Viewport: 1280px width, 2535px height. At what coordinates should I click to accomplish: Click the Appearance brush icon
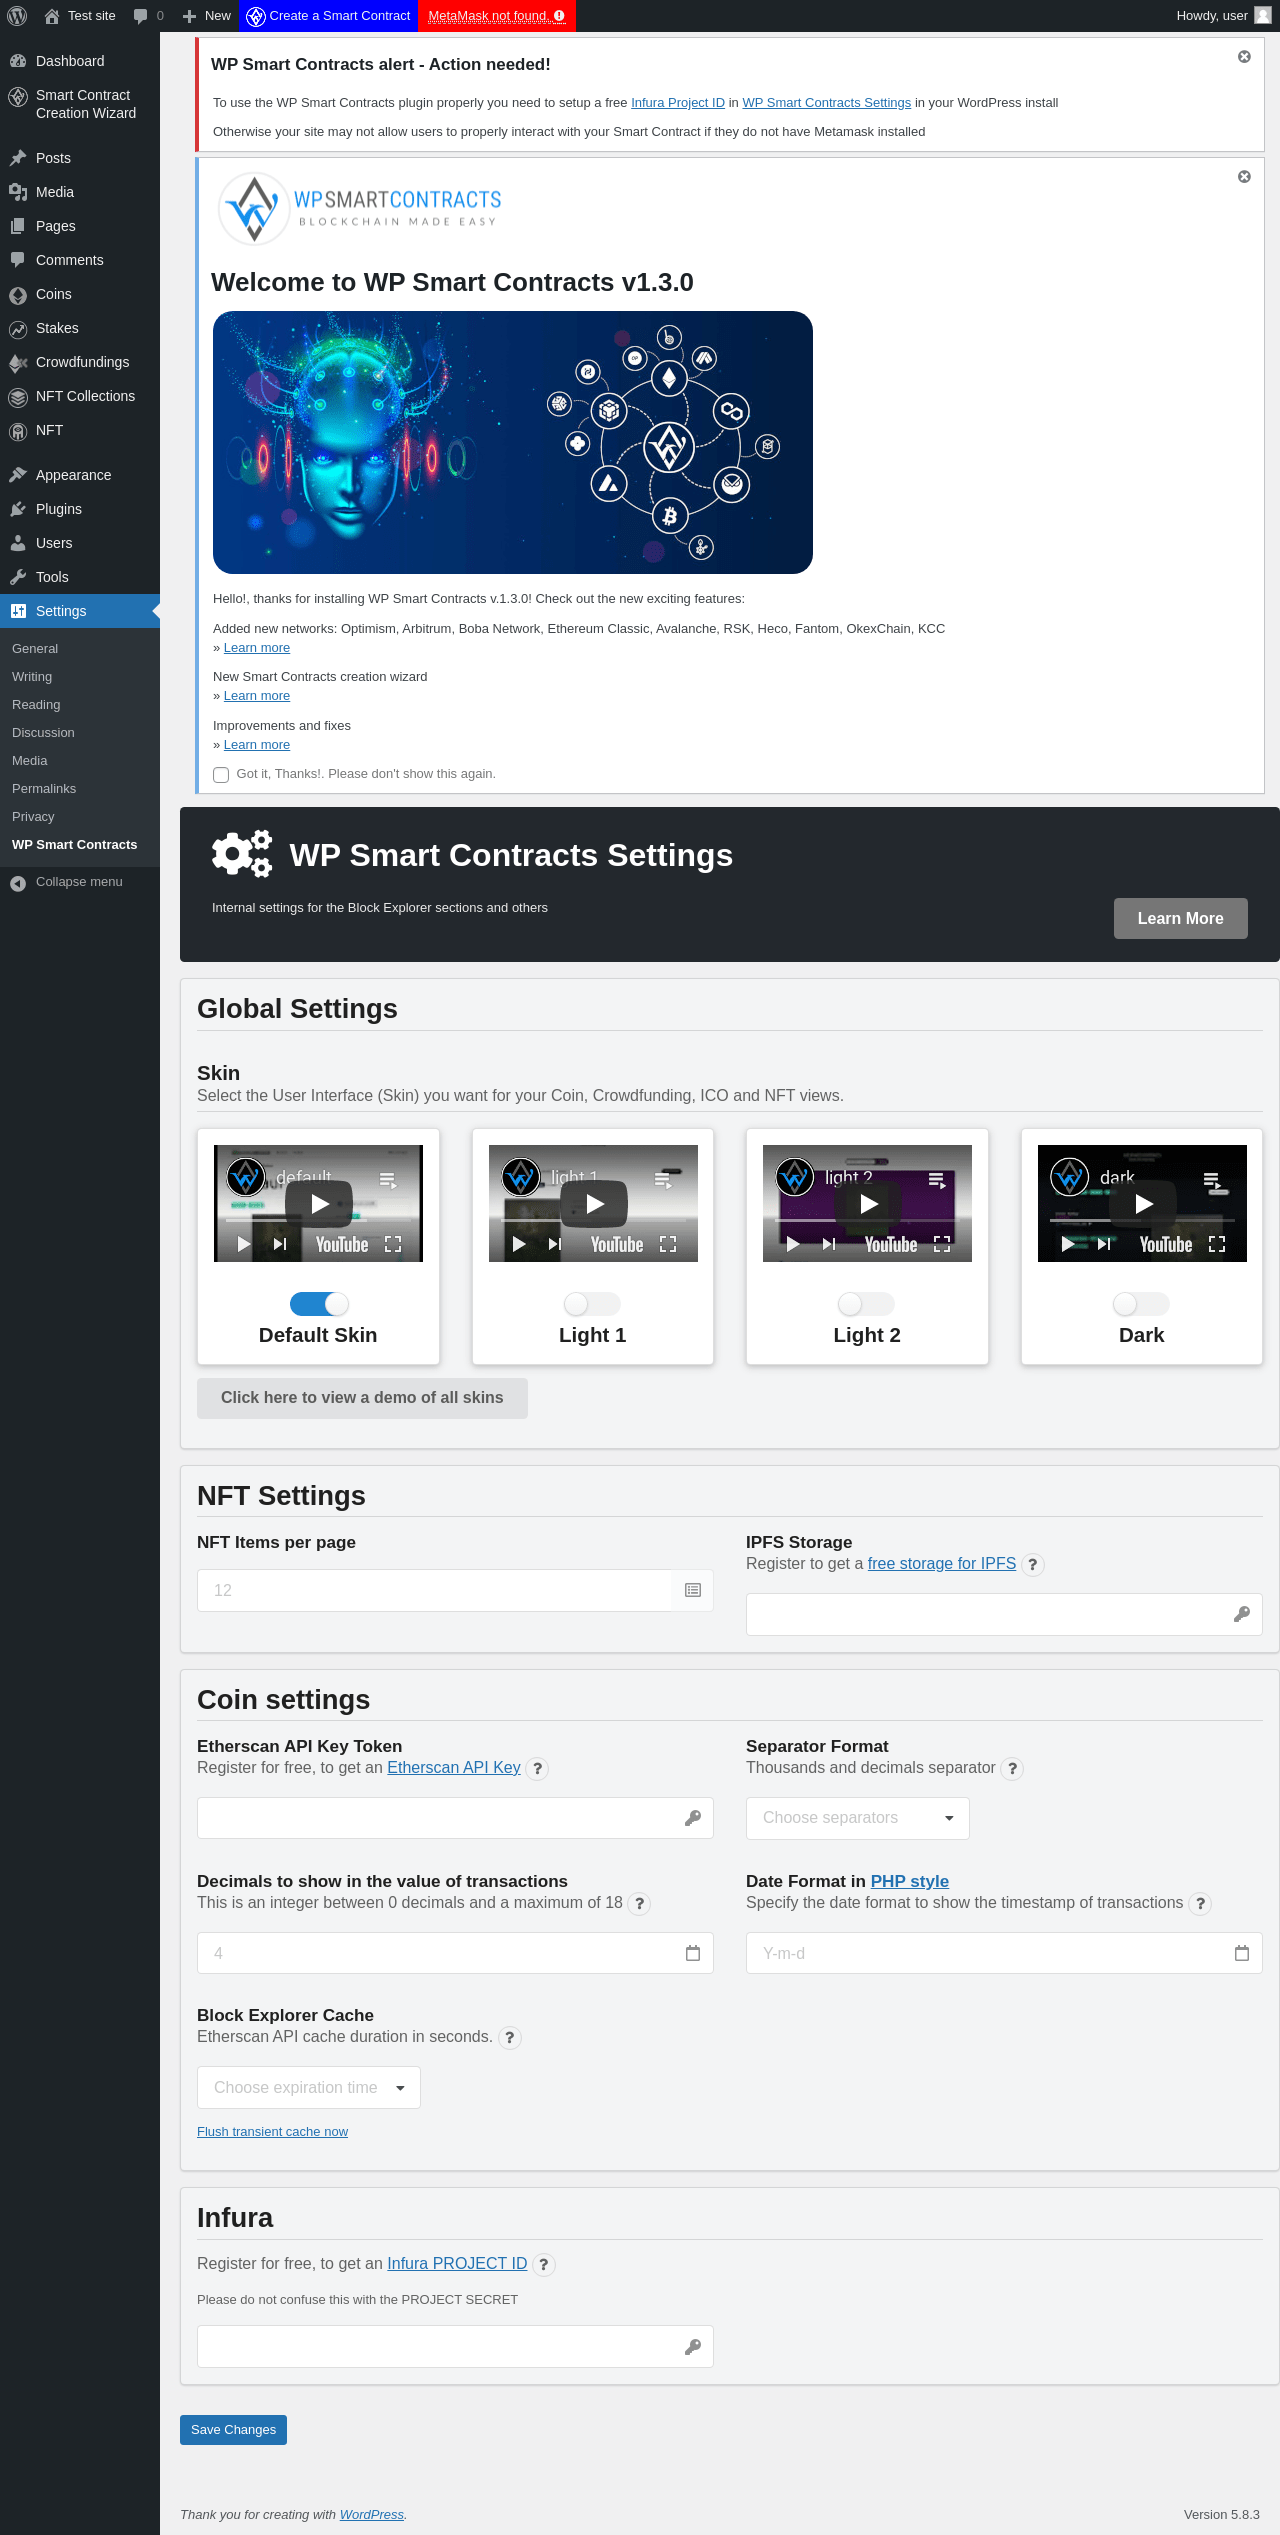pyautogui.click(x=18, y=475)
